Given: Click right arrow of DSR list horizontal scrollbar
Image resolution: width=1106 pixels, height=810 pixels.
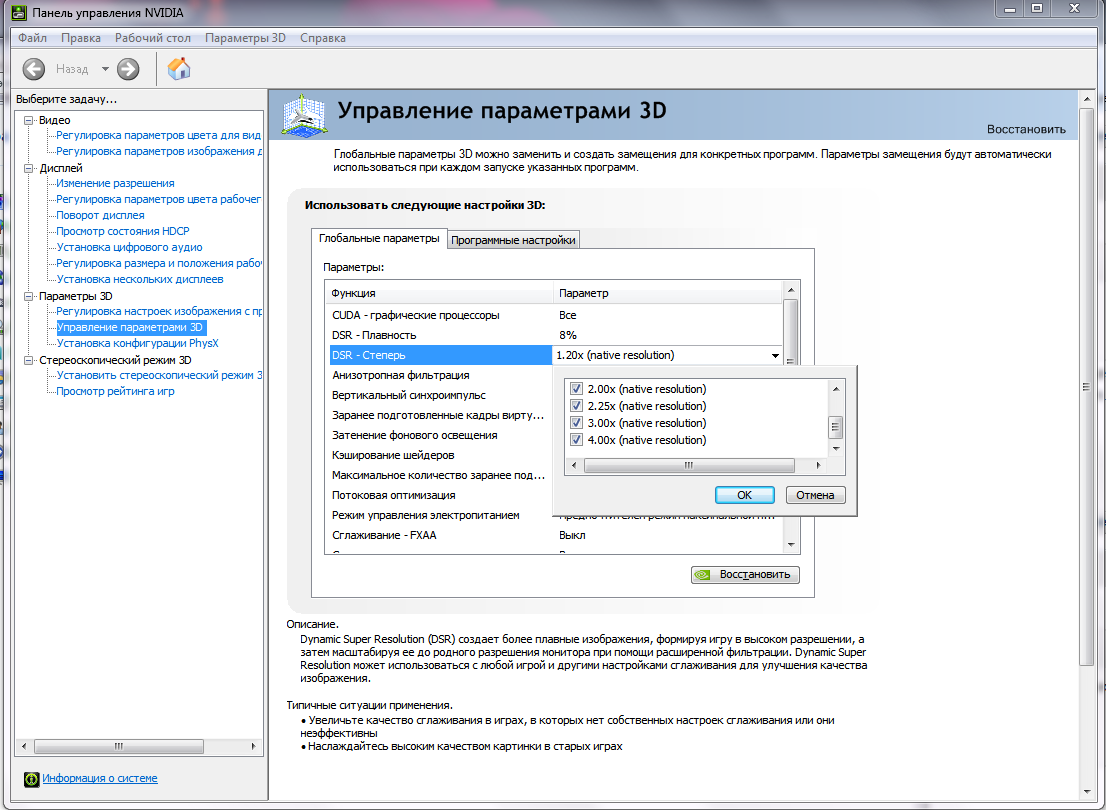Looking at the screenshot, I should (818, 466).
